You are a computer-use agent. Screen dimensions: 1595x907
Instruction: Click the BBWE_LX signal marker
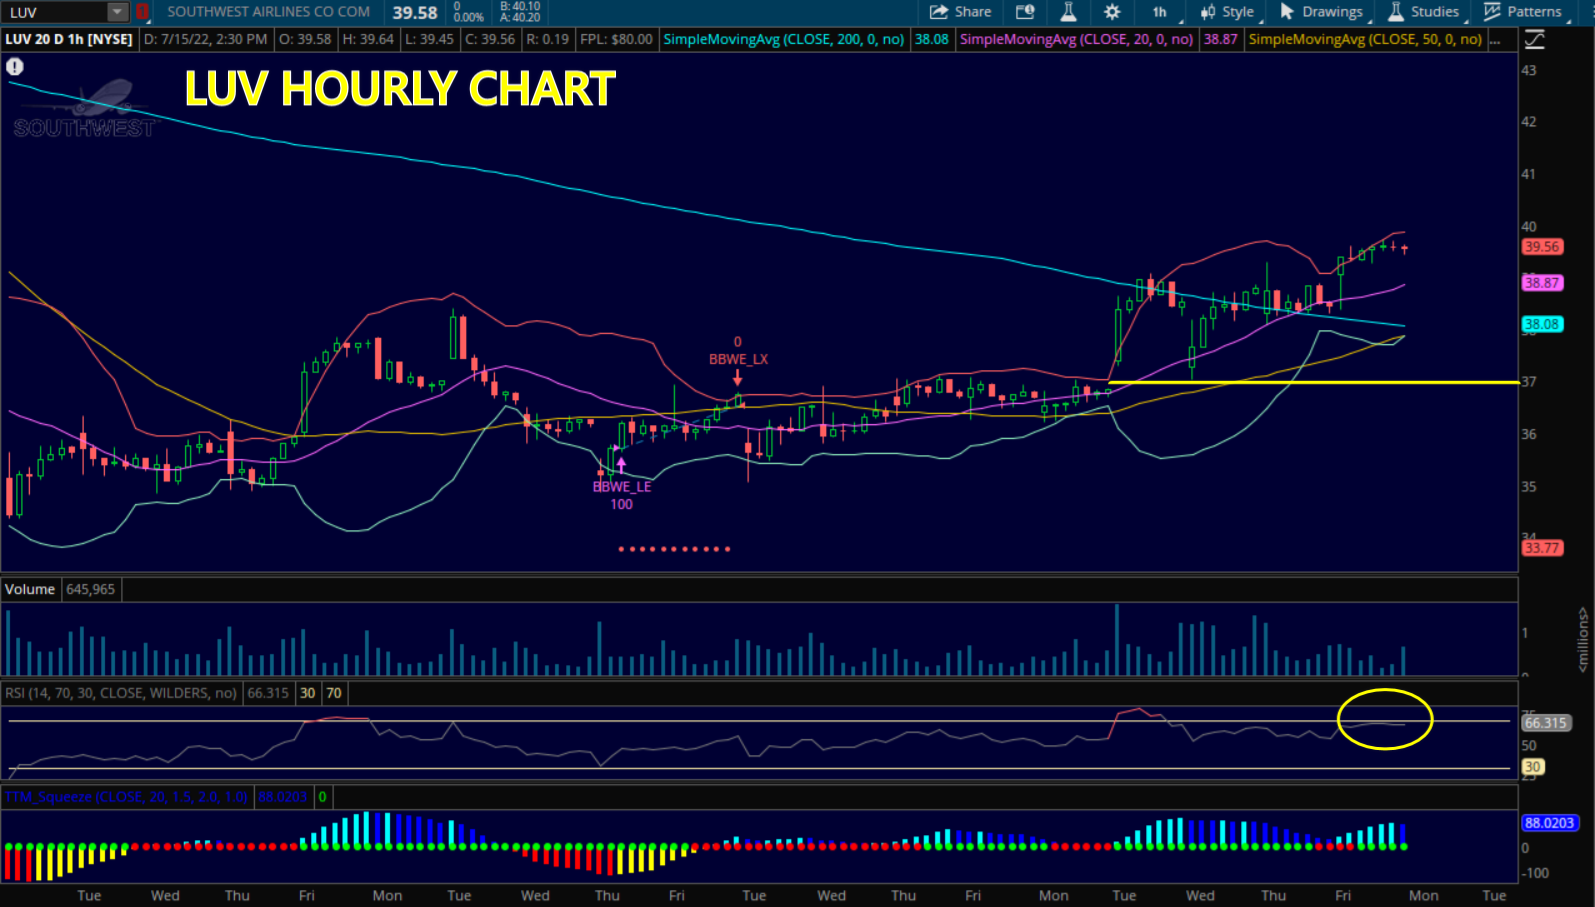[x=738, y=360]
